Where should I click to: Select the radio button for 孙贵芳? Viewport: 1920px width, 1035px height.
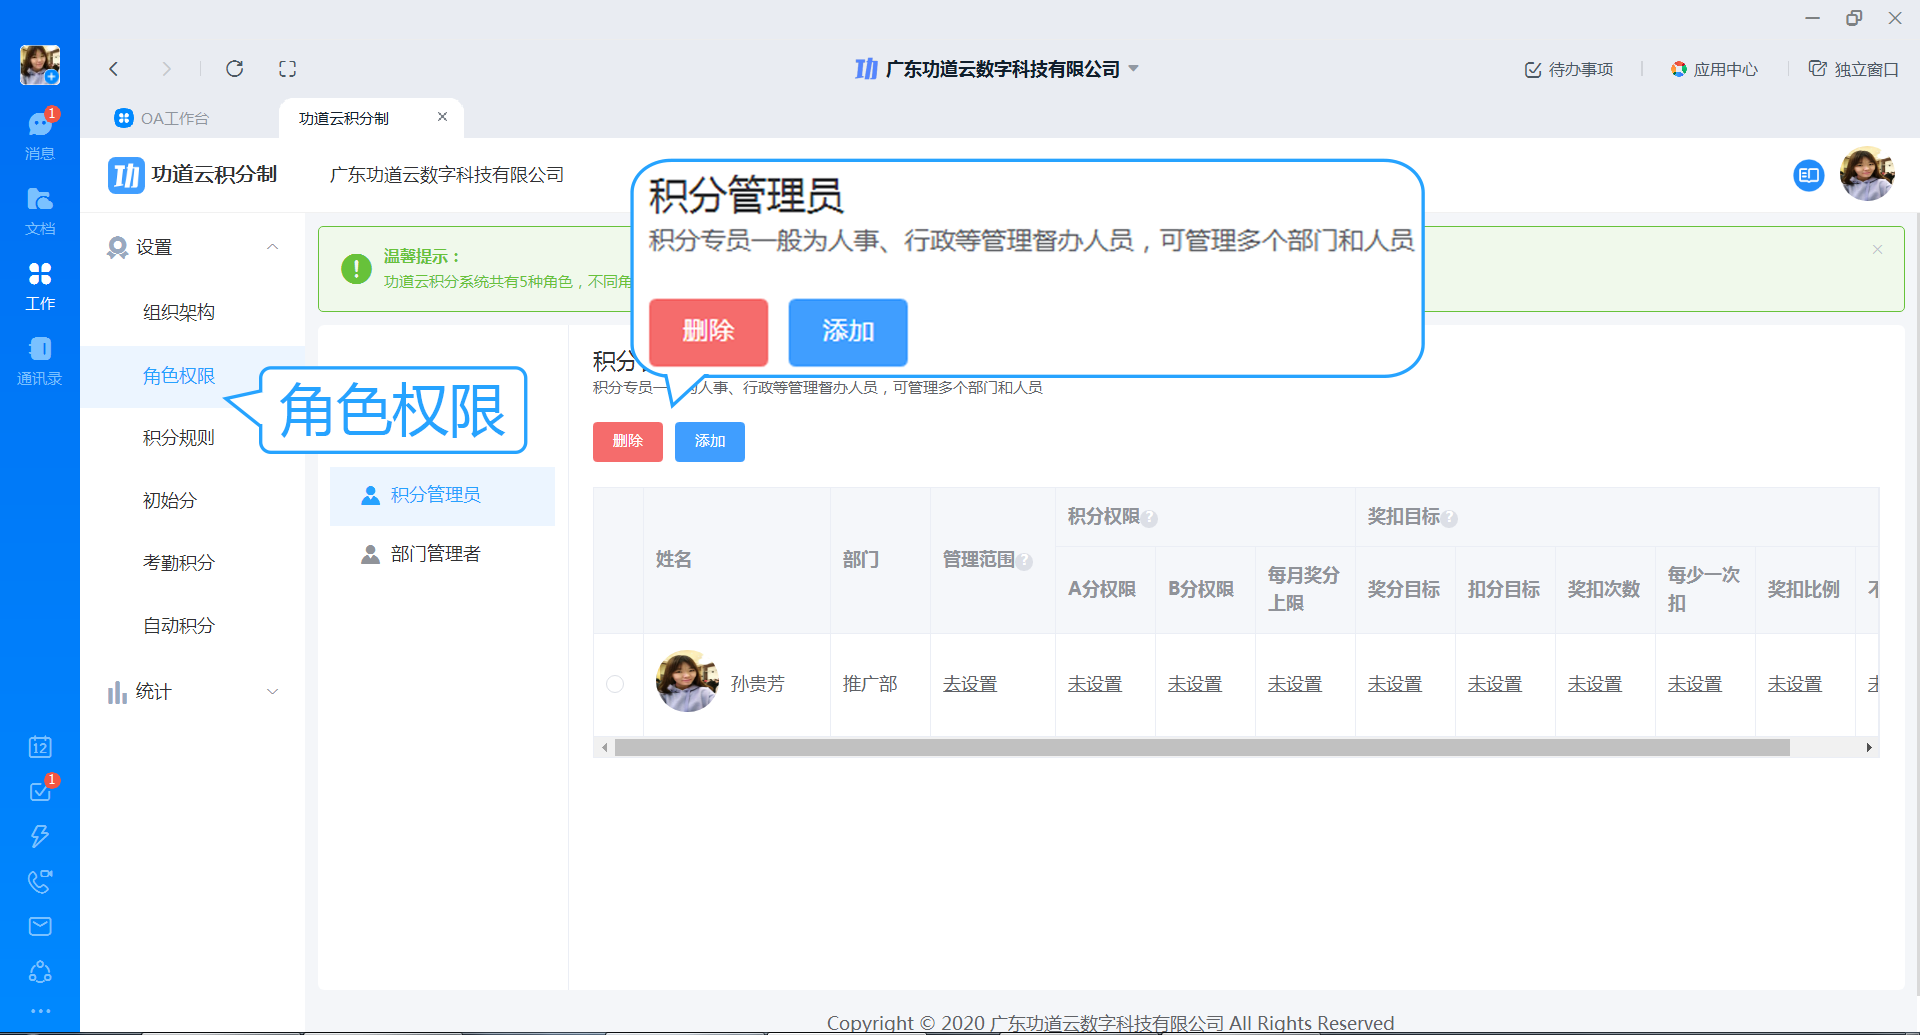click(x=615, y=684)
